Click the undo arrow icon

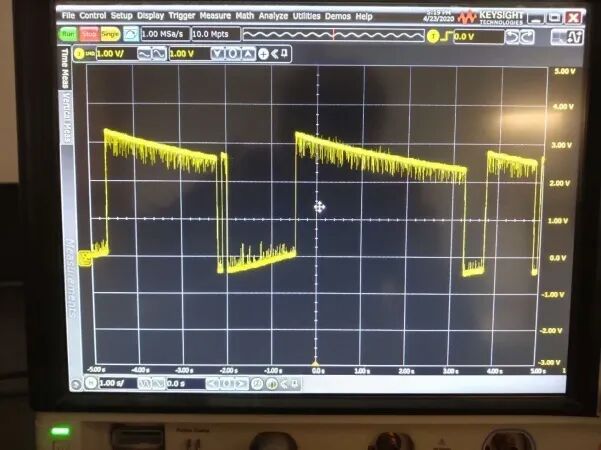[512, 37]
